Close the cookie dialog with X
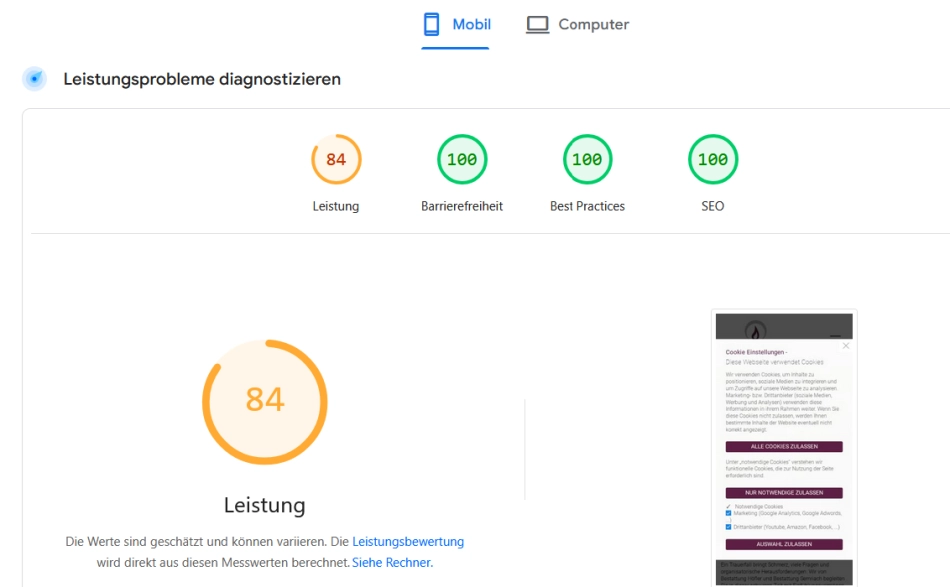The width and height of the screenshot is (950, 587). pos(845,346)
